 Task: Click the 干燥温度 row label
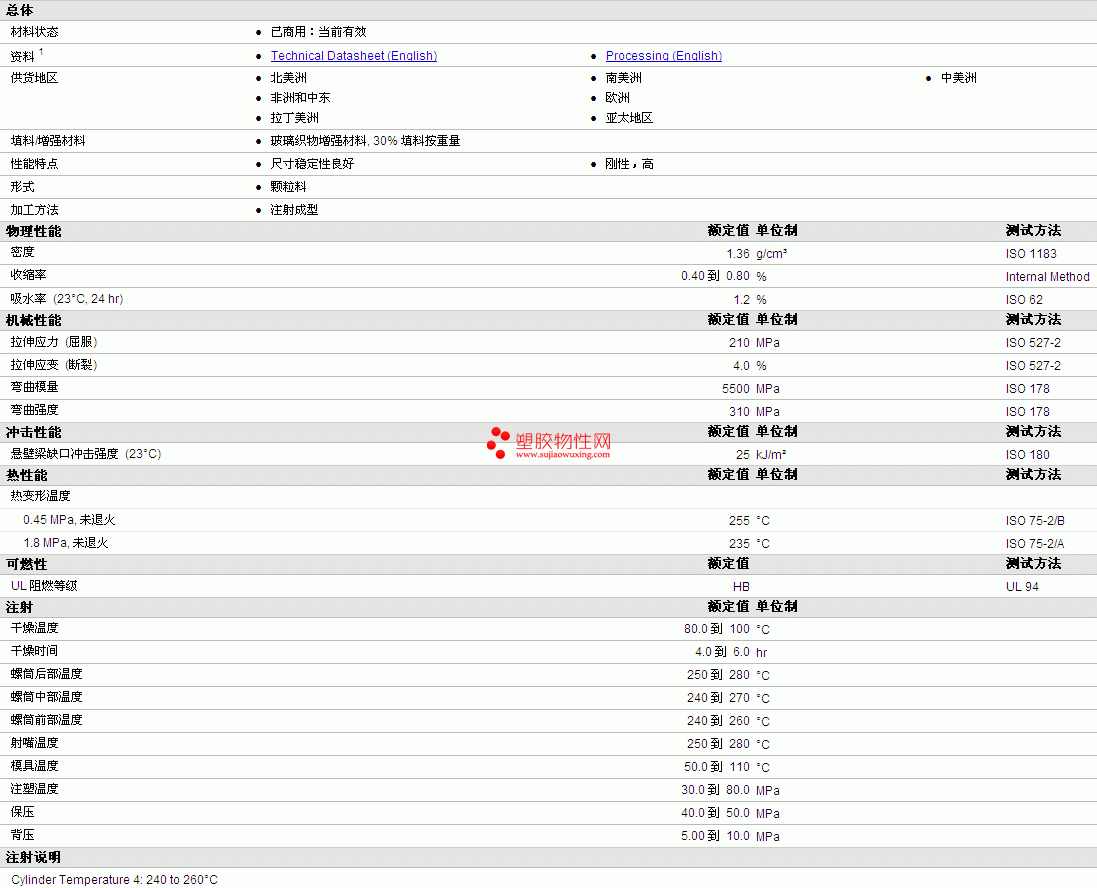tap(34, 628)
